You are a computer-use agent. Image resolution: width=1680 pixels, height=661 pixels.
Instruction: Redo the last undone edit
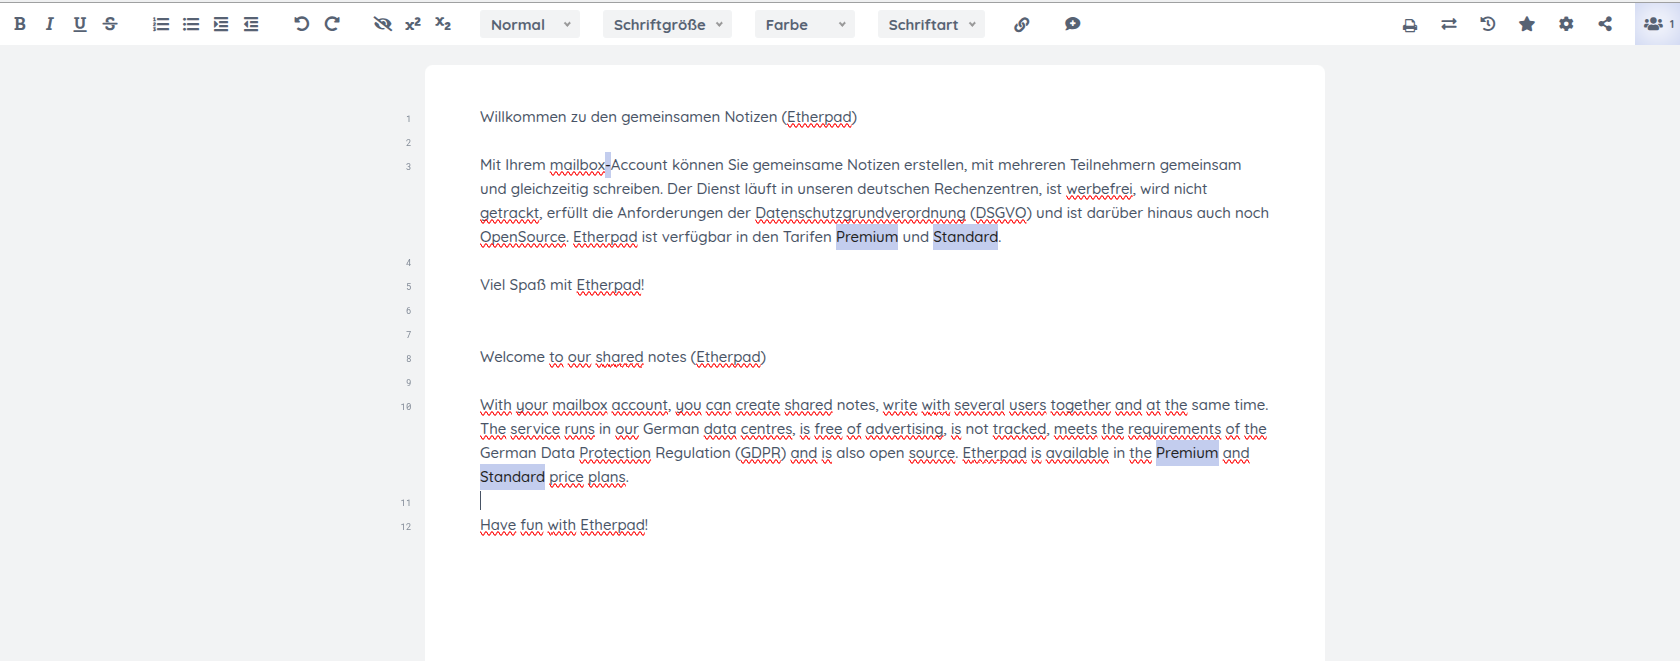(332, 24)
